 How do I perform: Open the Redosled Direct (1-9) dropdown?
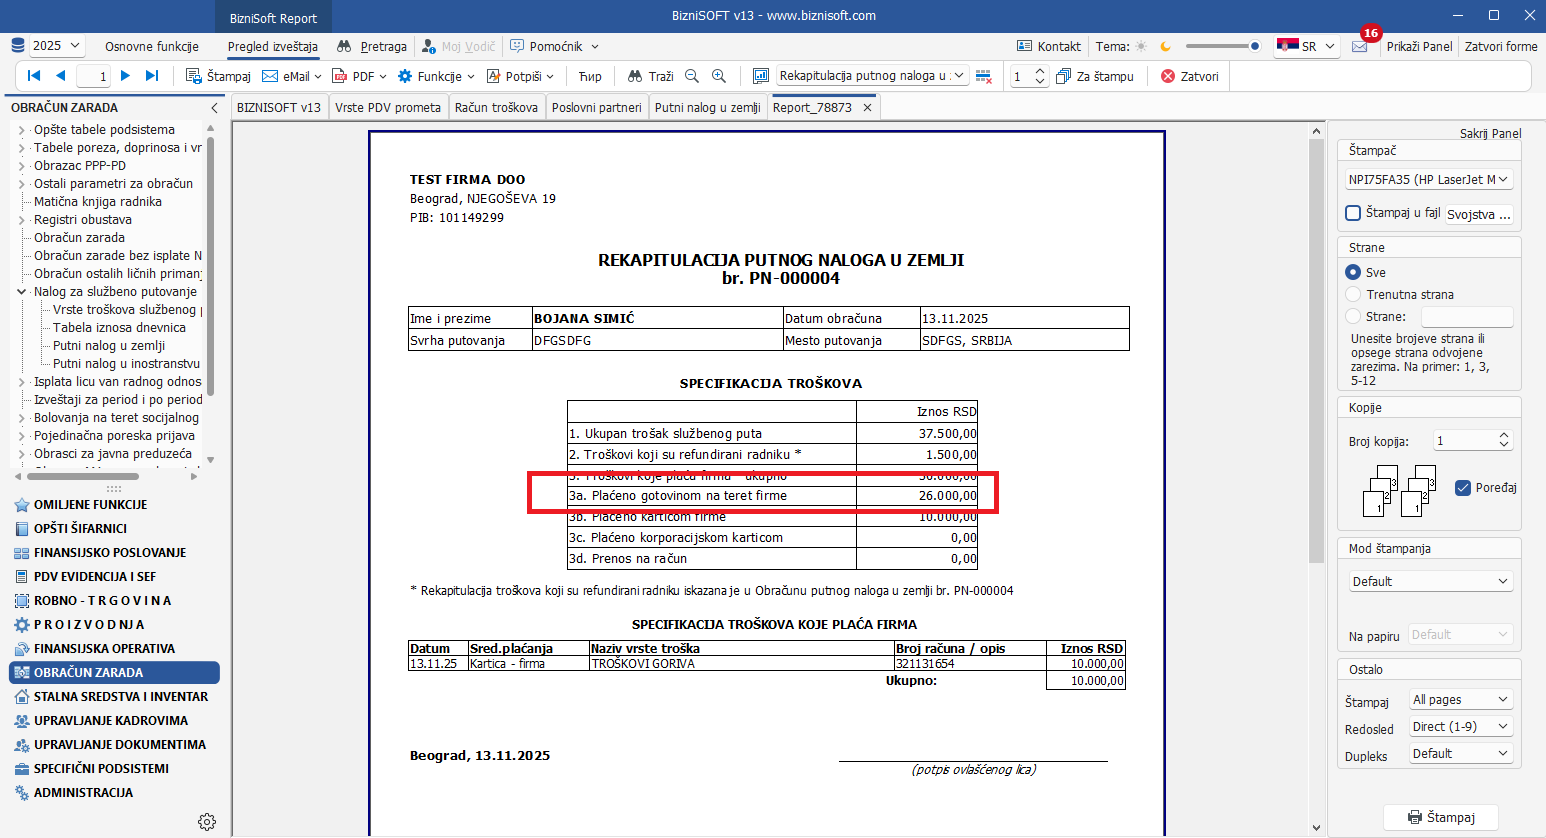tap(1459, 727)
